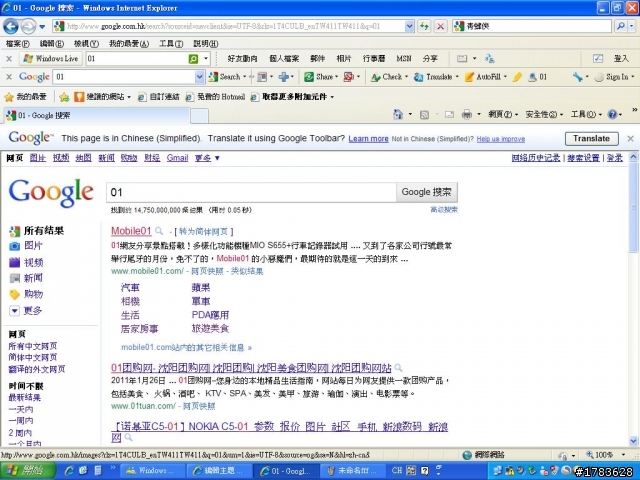Click the Translate button on Google Toolbar
Screen dimensions: 640x480
coord(436,77)
